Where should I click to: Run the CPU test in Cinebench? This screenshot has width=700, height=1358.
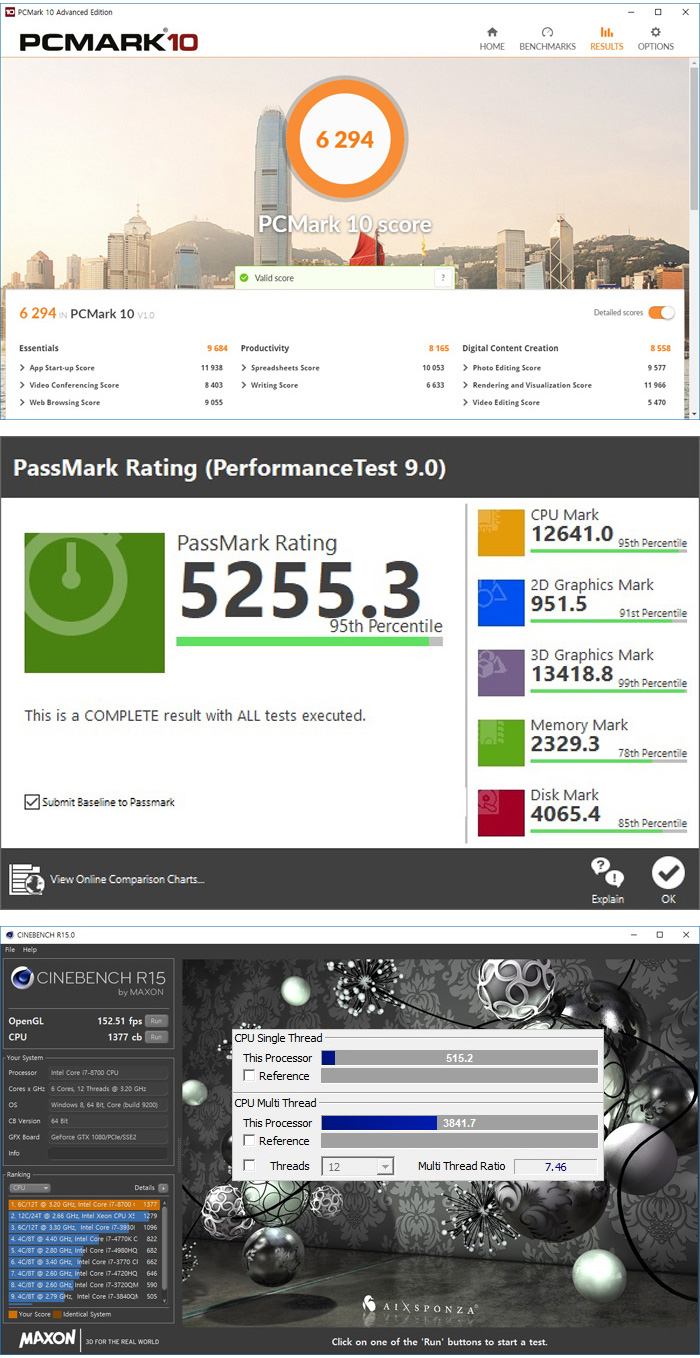(x=156, y=1037)
